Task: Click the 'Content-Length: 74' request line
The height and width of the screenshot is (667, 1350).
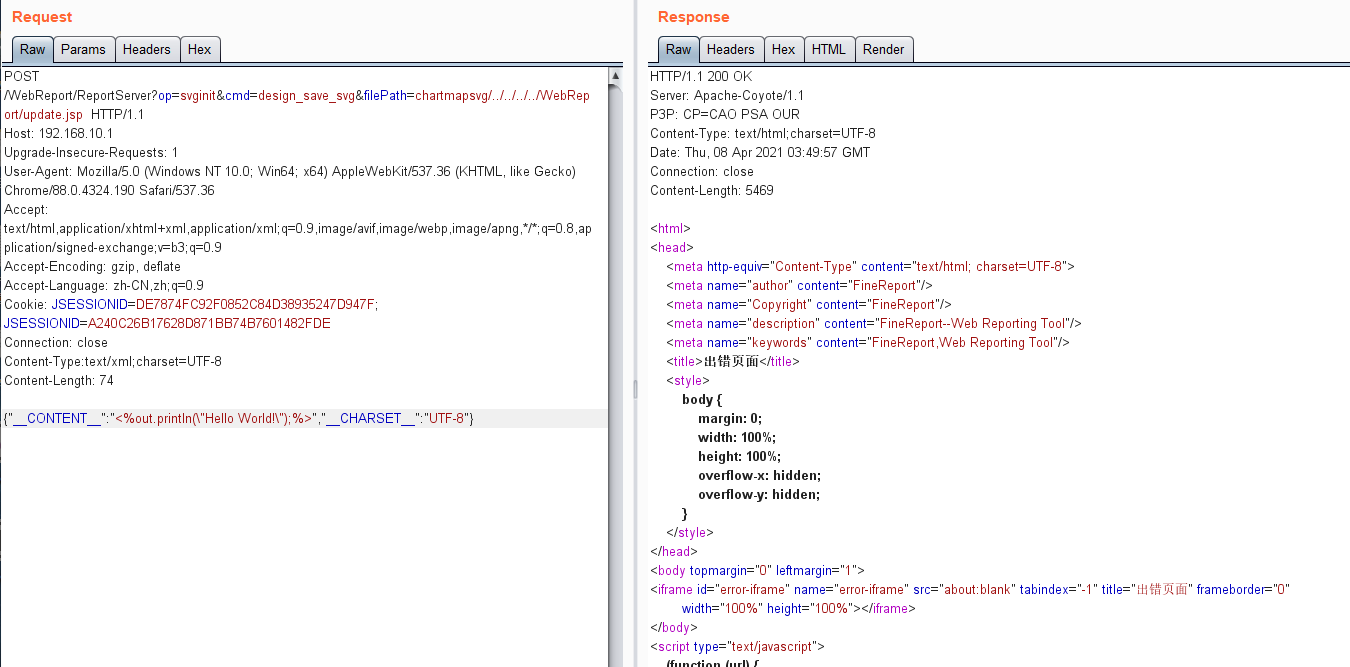Action: coord(59,380)
